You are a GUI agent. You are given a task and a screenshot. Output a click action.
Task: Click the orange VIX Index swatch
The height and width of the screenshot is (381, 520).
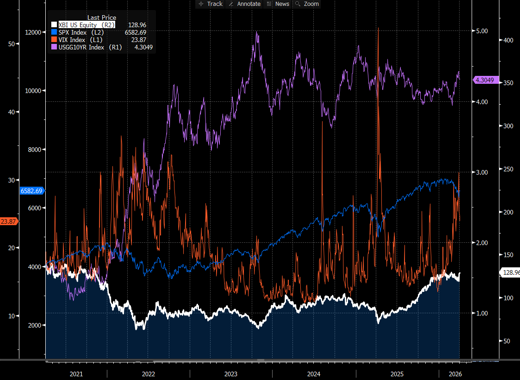tap(54, 40)
